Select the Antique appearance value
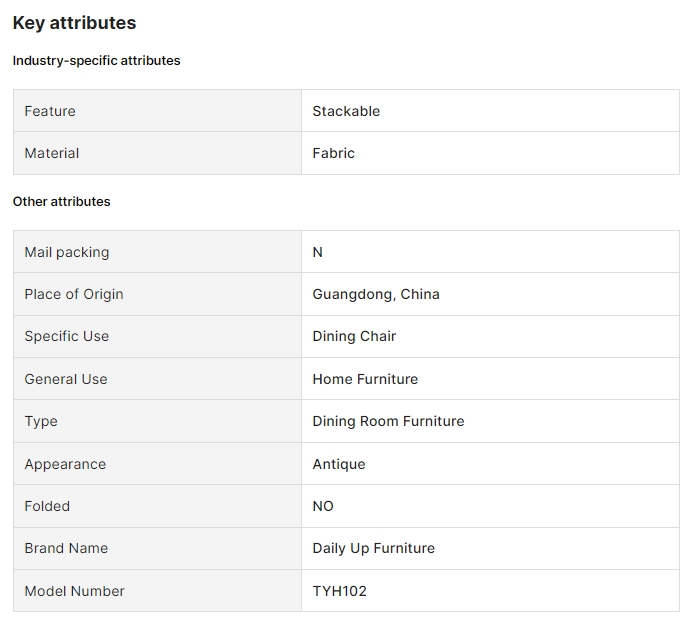 [x=339, y=464]
